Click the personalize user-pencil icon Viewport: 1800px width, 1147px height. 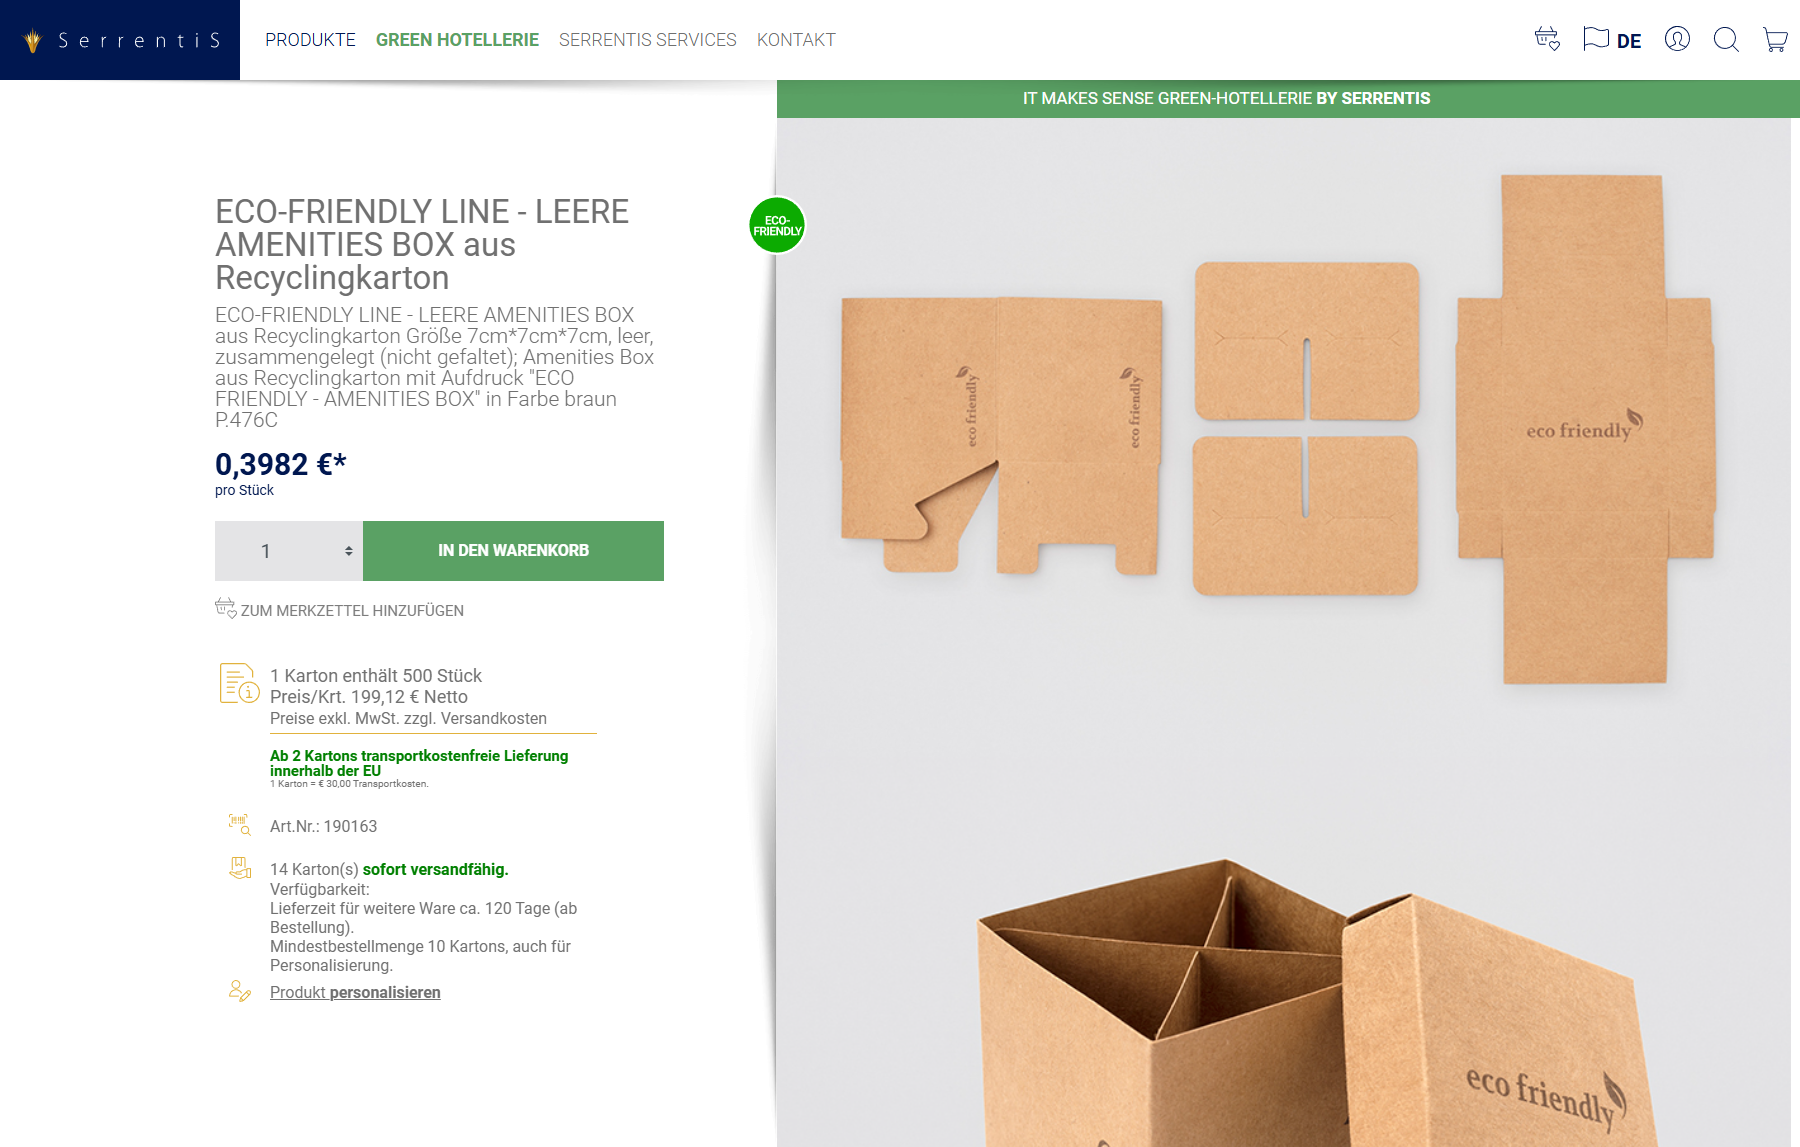(x=239, y=991)
